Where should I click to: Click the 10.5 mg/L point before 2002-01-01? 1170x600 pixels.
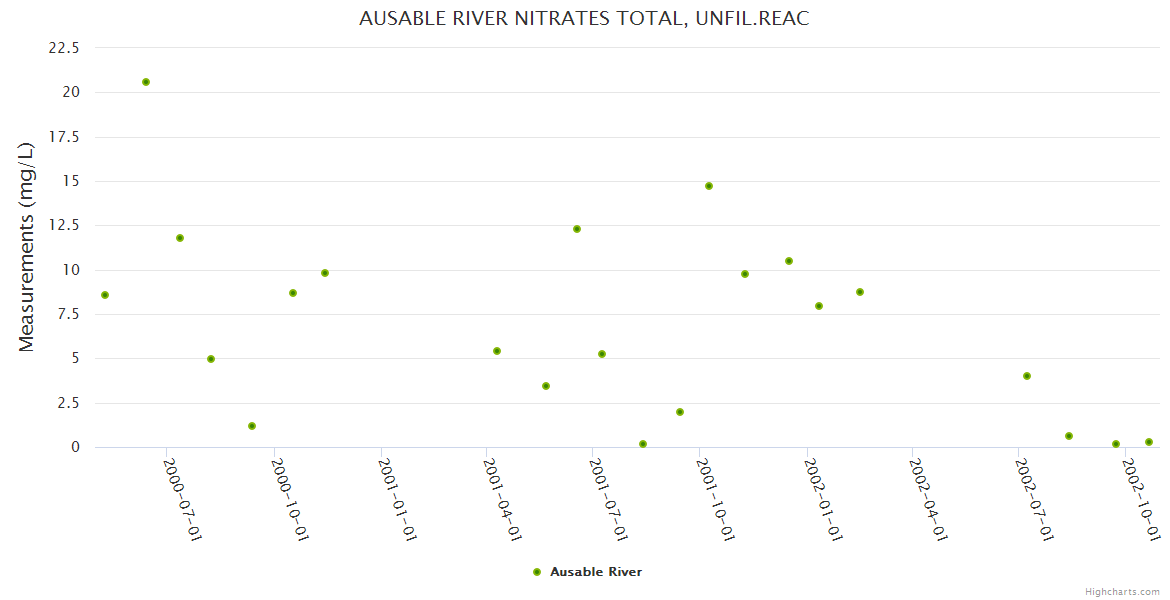click(789, 261)
